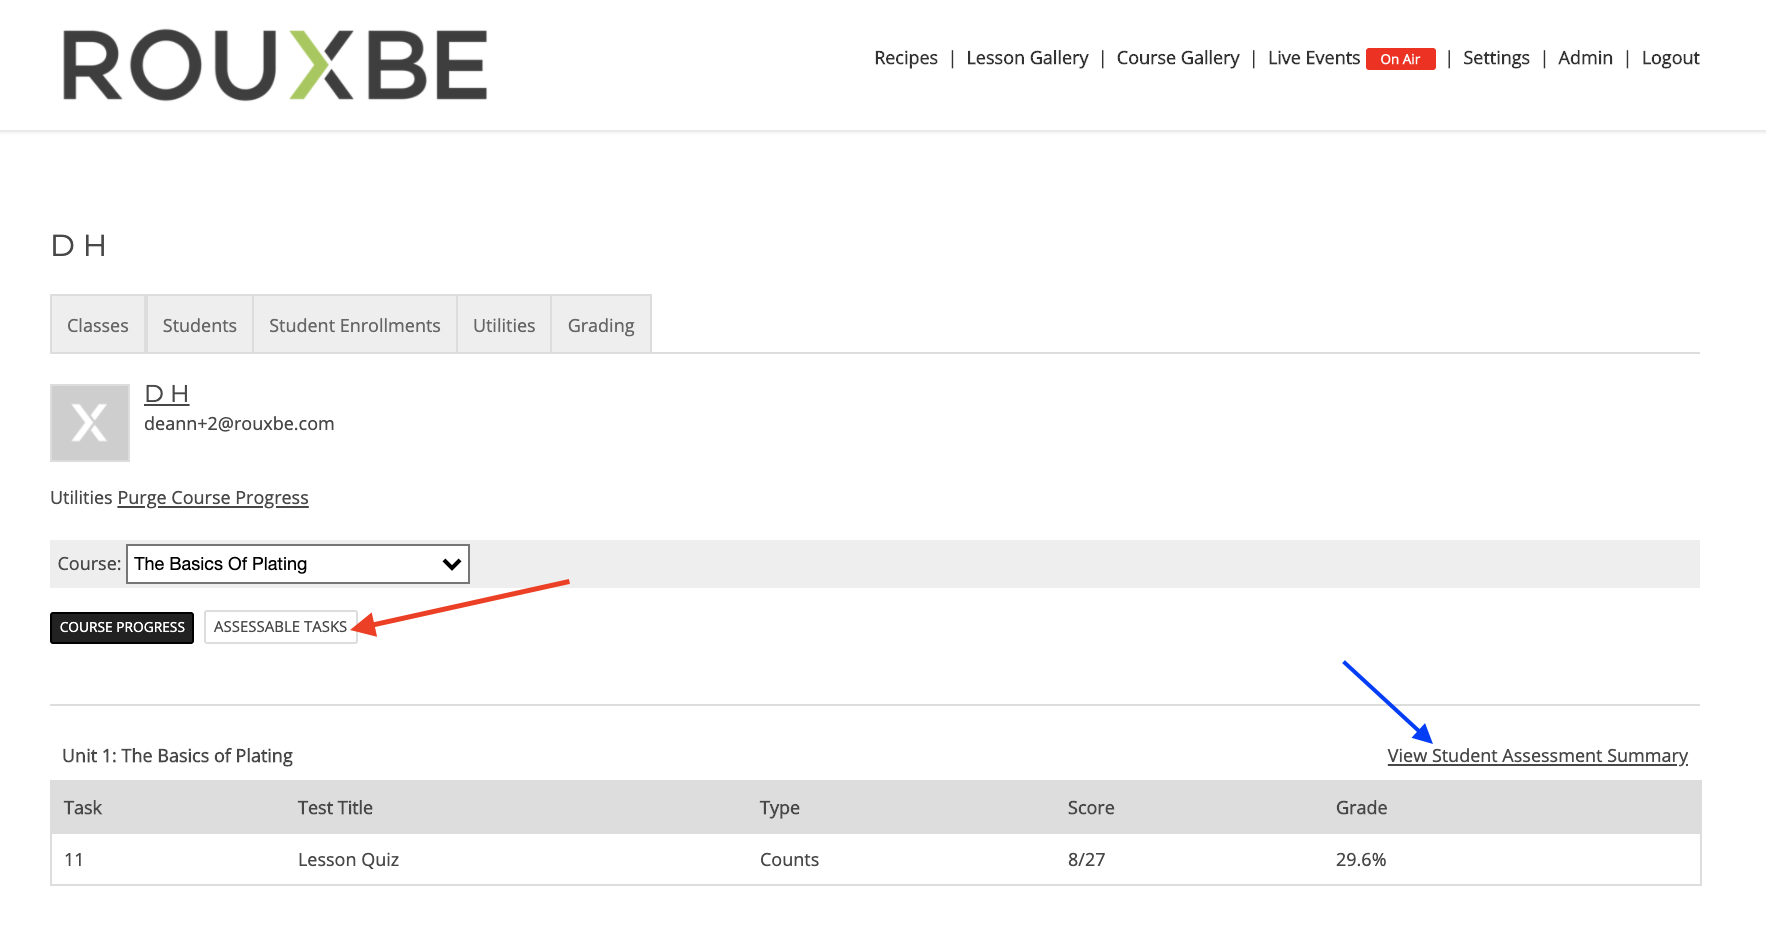Select the Lesson Quiz table cell

click(x=348, y=860)
